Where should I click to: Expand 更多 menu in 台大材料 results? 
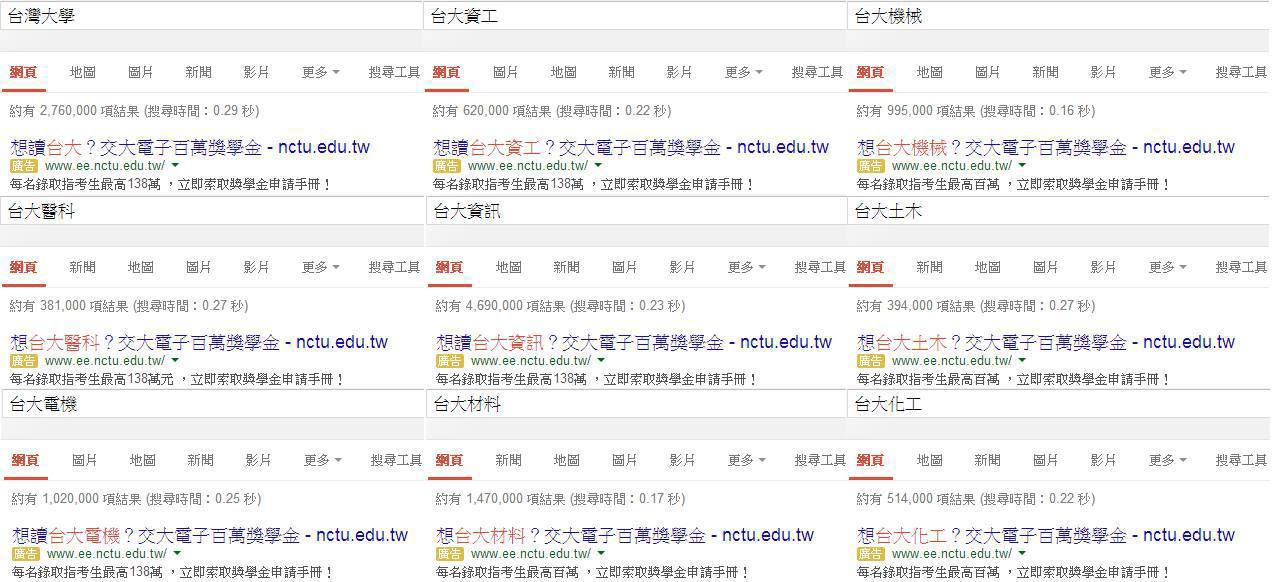[746, 460]
